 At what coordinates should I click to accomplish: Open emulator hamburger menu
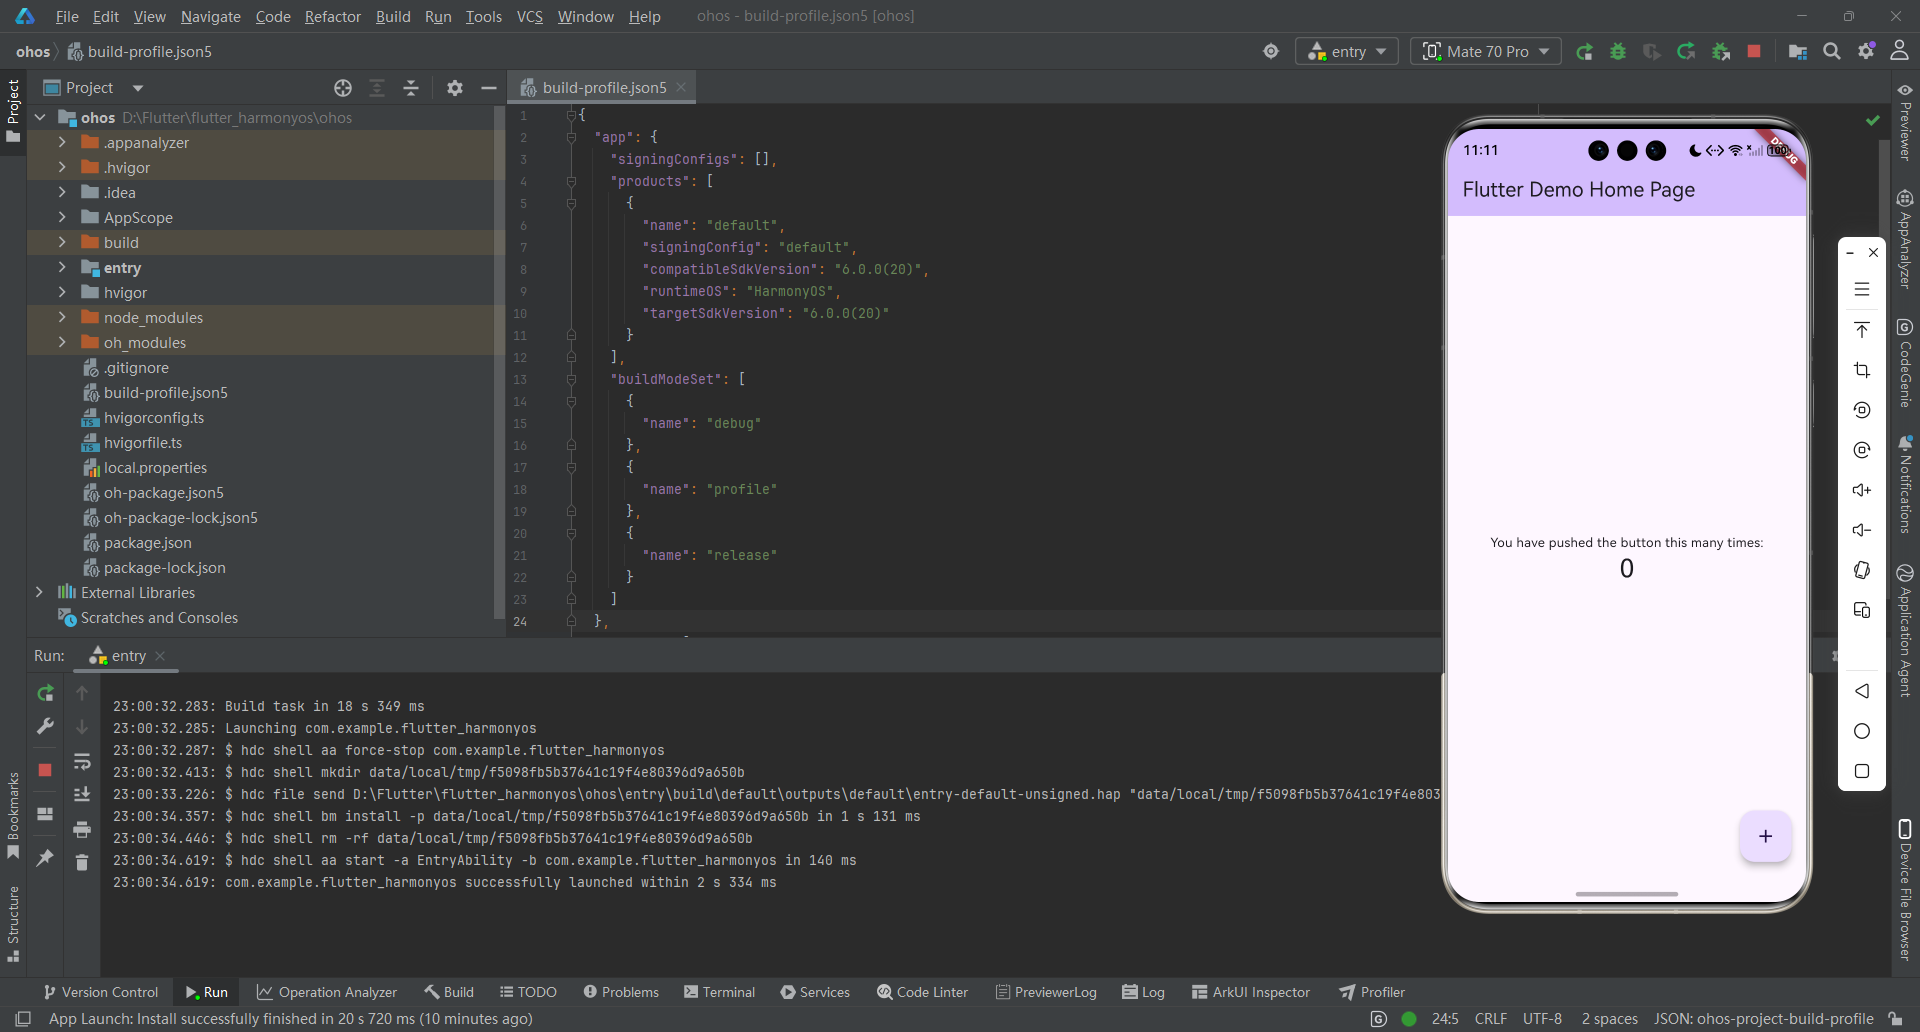(x=1862, y=289)
